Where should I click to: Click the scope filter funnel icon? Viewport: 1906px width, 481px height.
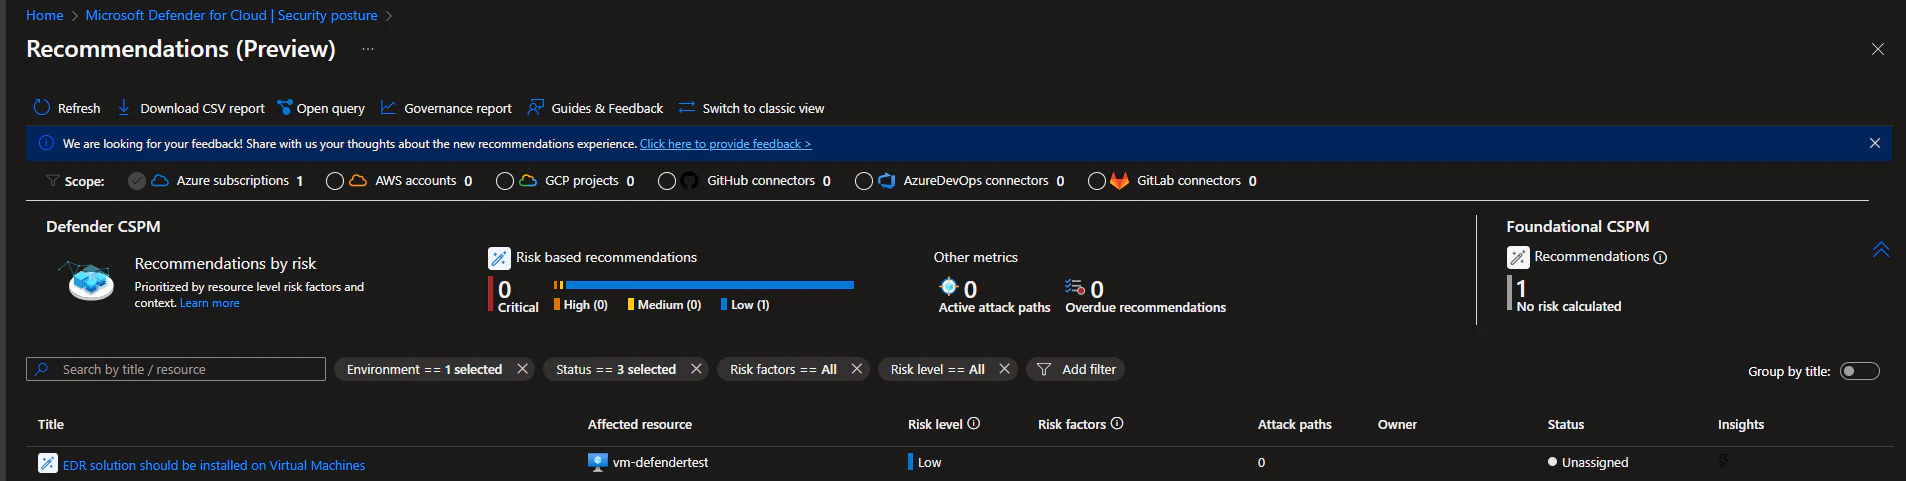52,180
